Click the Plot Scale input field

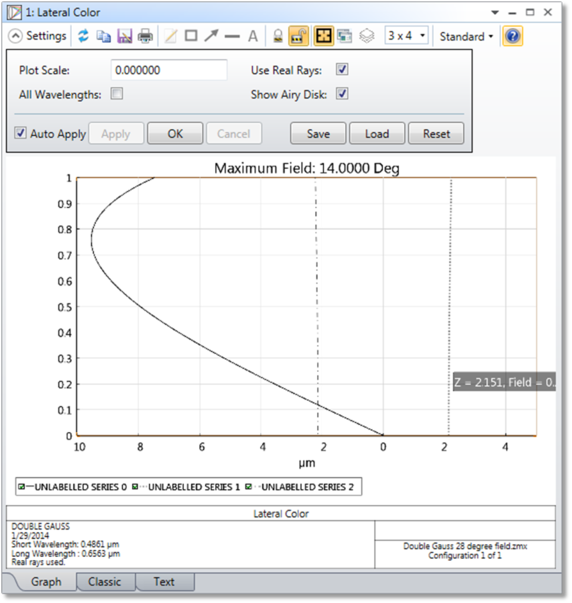pyautogui.click(x=169, y=70)
